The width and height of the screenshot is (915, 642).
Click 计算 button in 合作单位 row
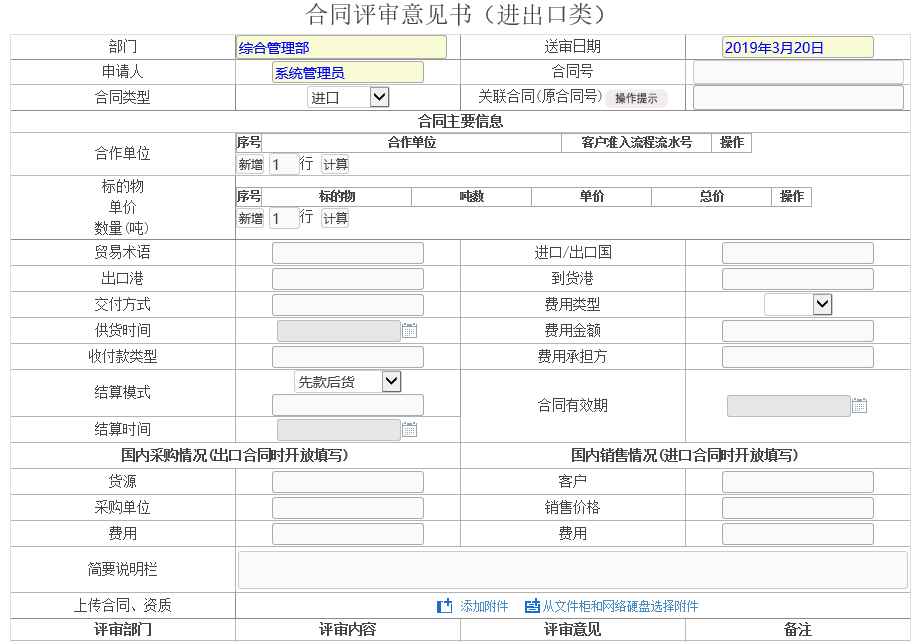tap(335, 165)
